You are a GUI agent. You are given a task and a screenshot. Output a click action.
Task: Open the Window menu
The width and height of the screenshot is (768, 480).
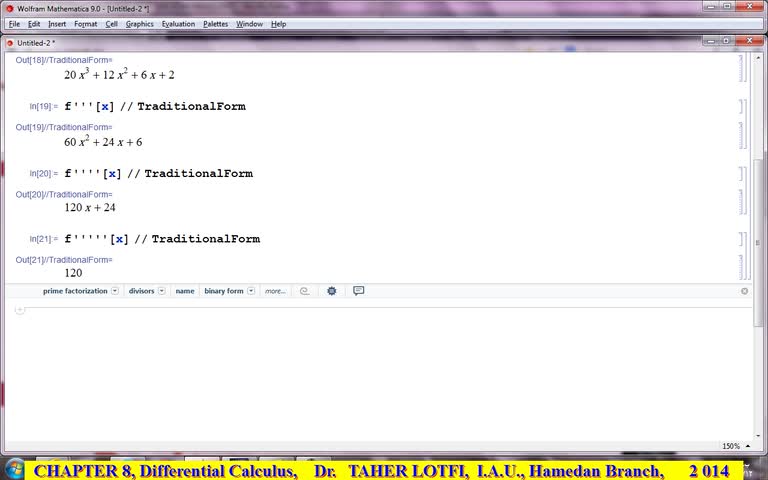click(249, 24)
